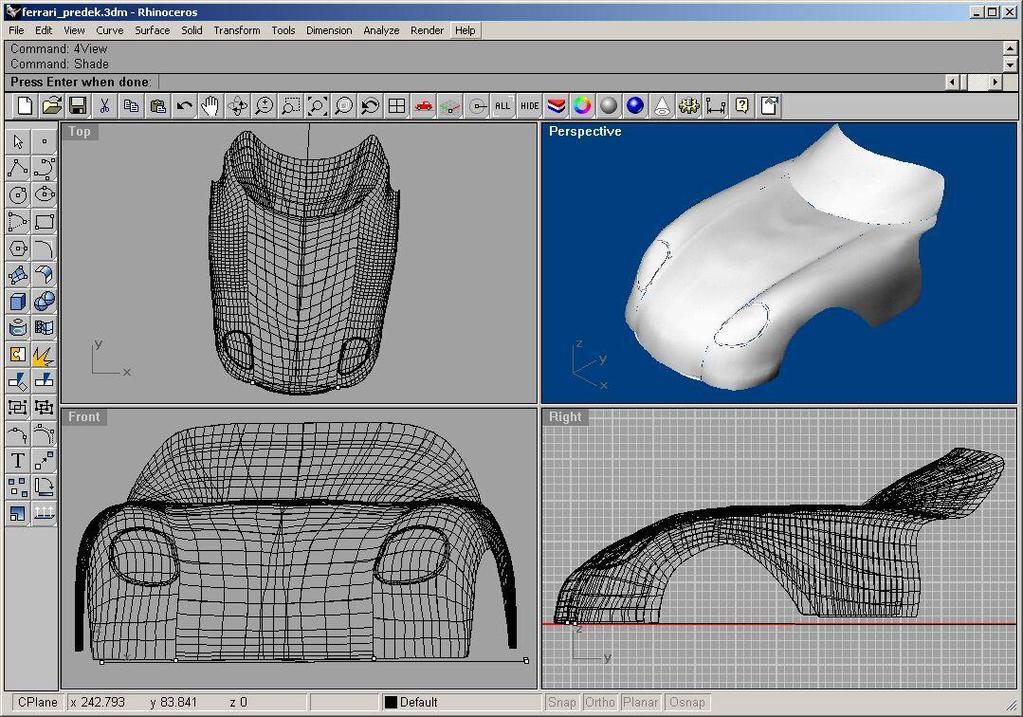Screen dimensions: 1023x717
Task: Click the spotlight cone icon
Action: point(663,106)
